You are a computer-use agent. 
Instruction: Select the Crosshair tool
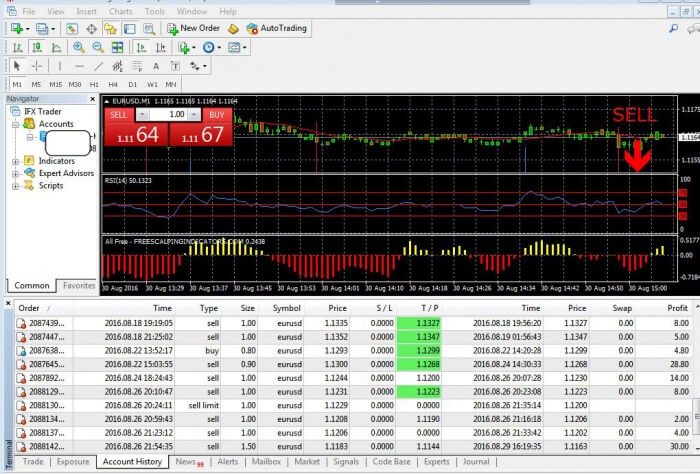[38, 66]
